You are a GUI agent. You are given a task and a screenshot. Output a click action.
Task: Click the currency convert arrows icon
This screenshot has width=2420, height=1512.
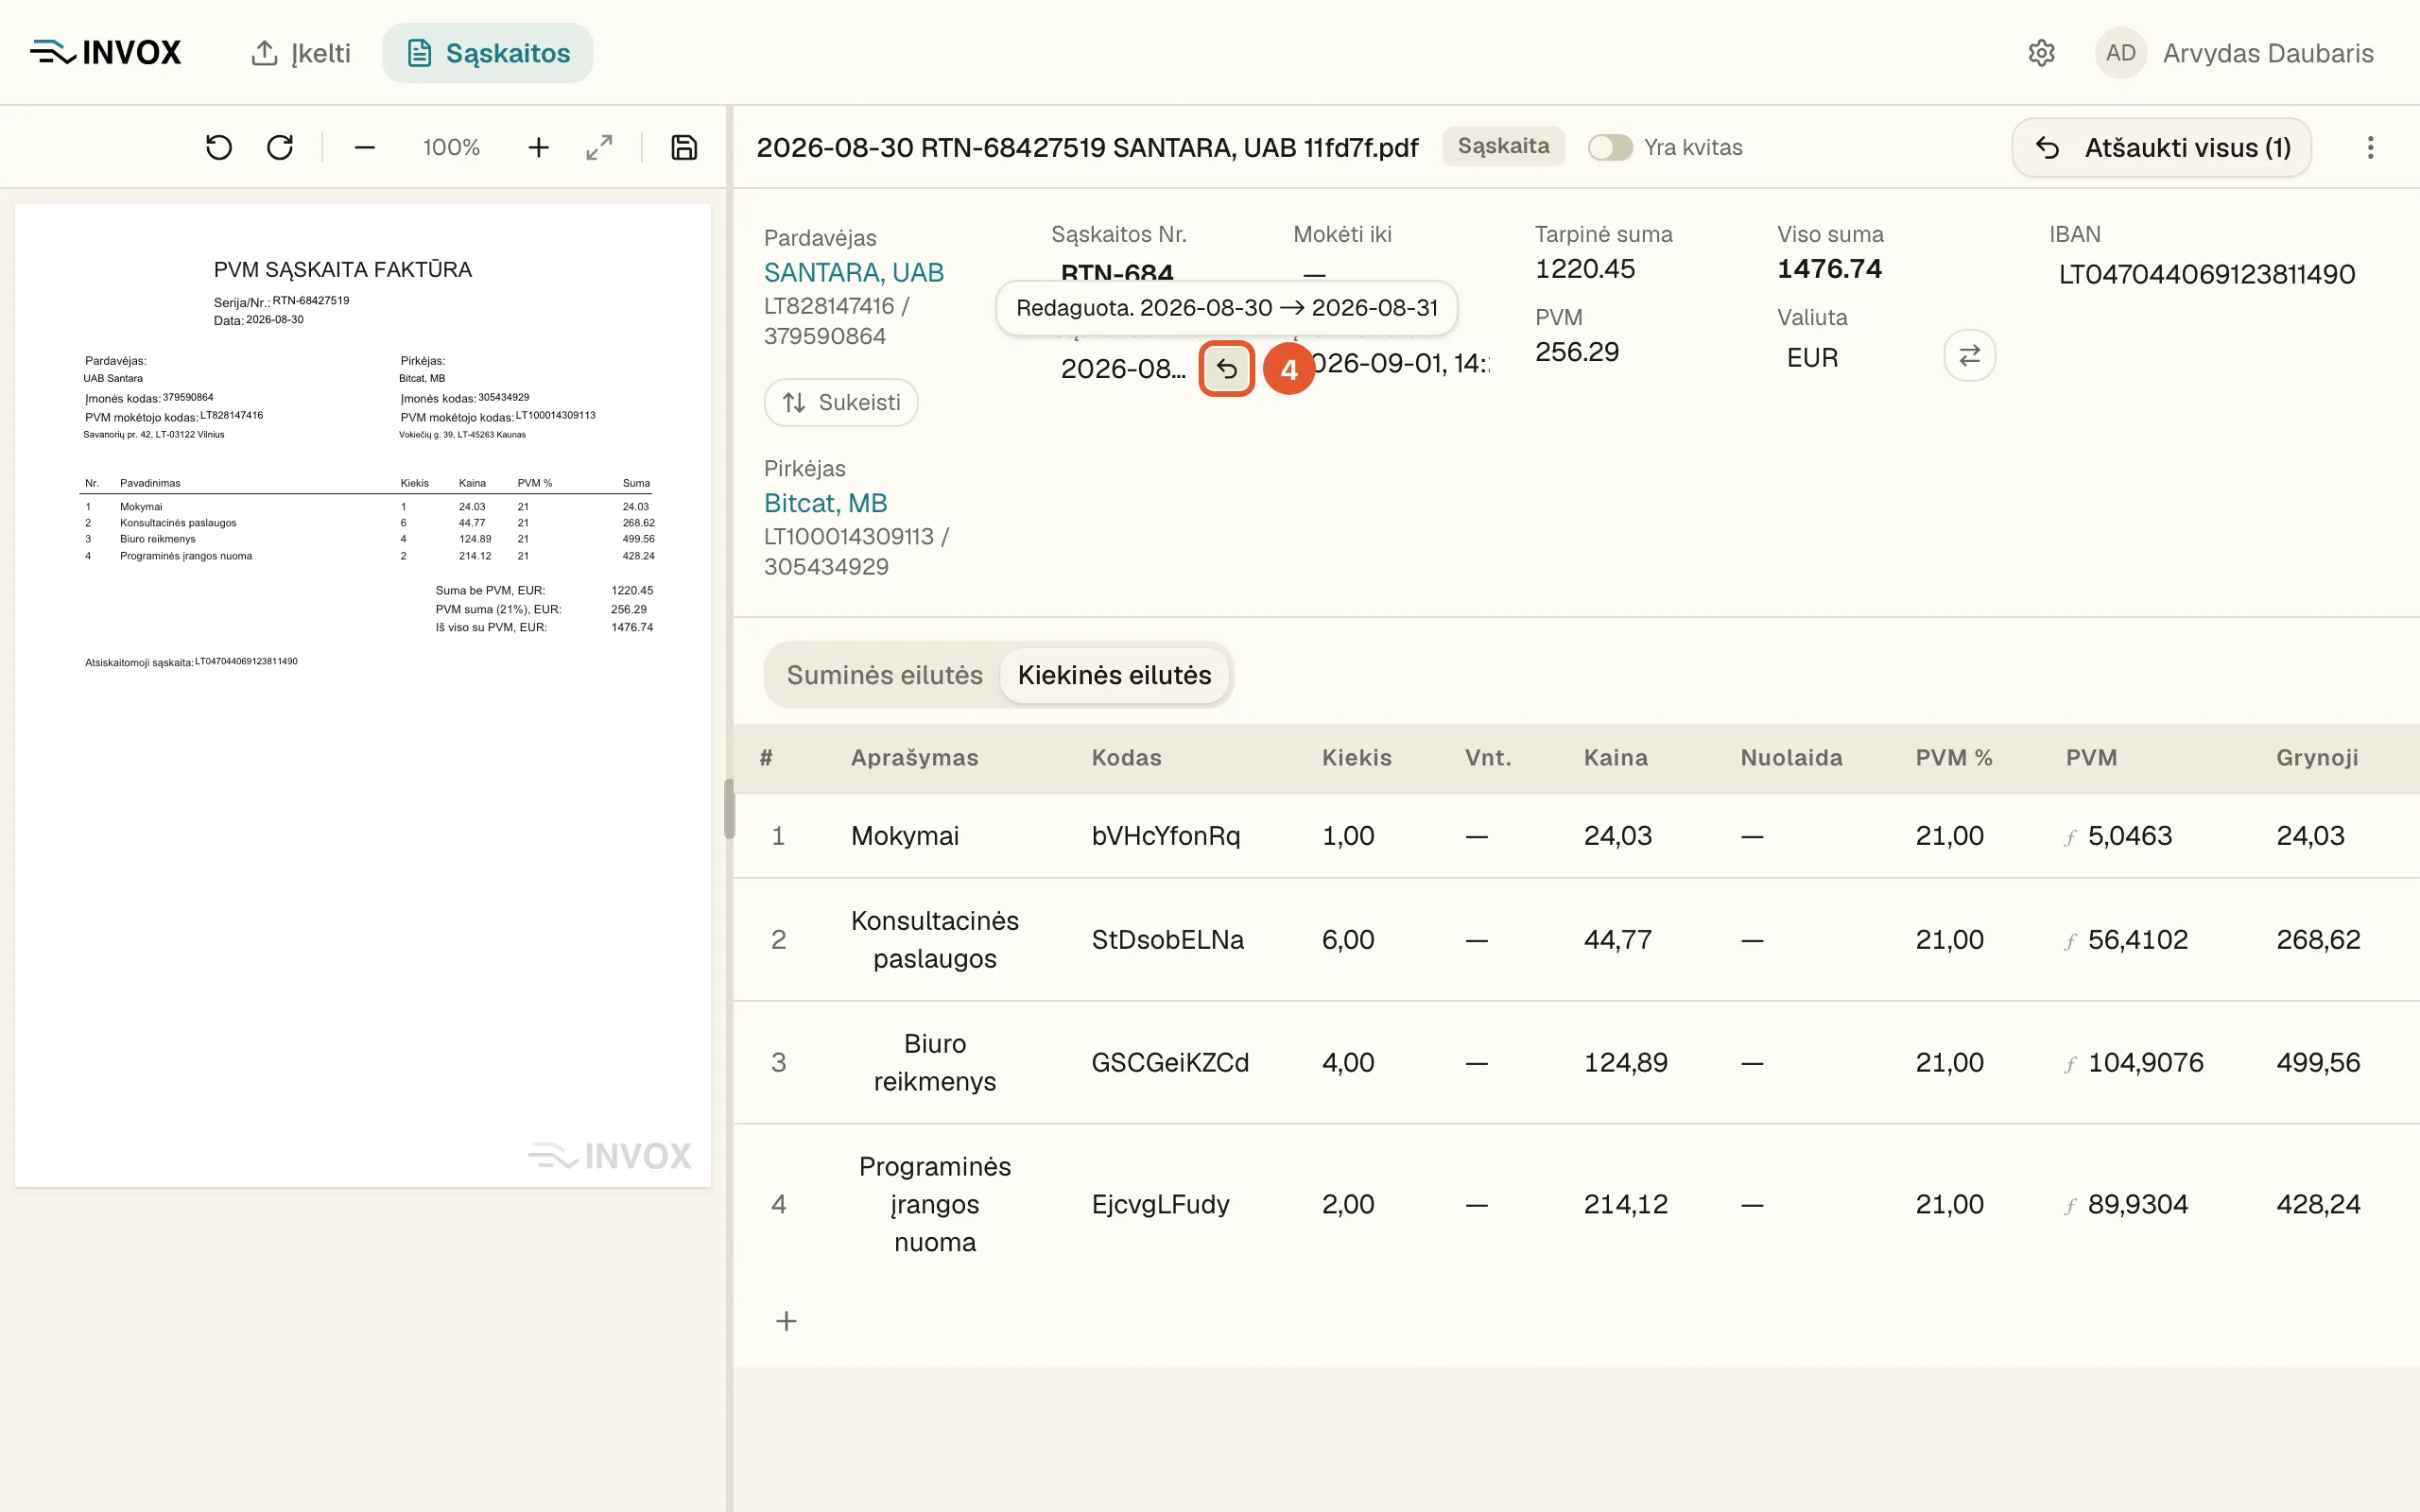coord(1970,355)
